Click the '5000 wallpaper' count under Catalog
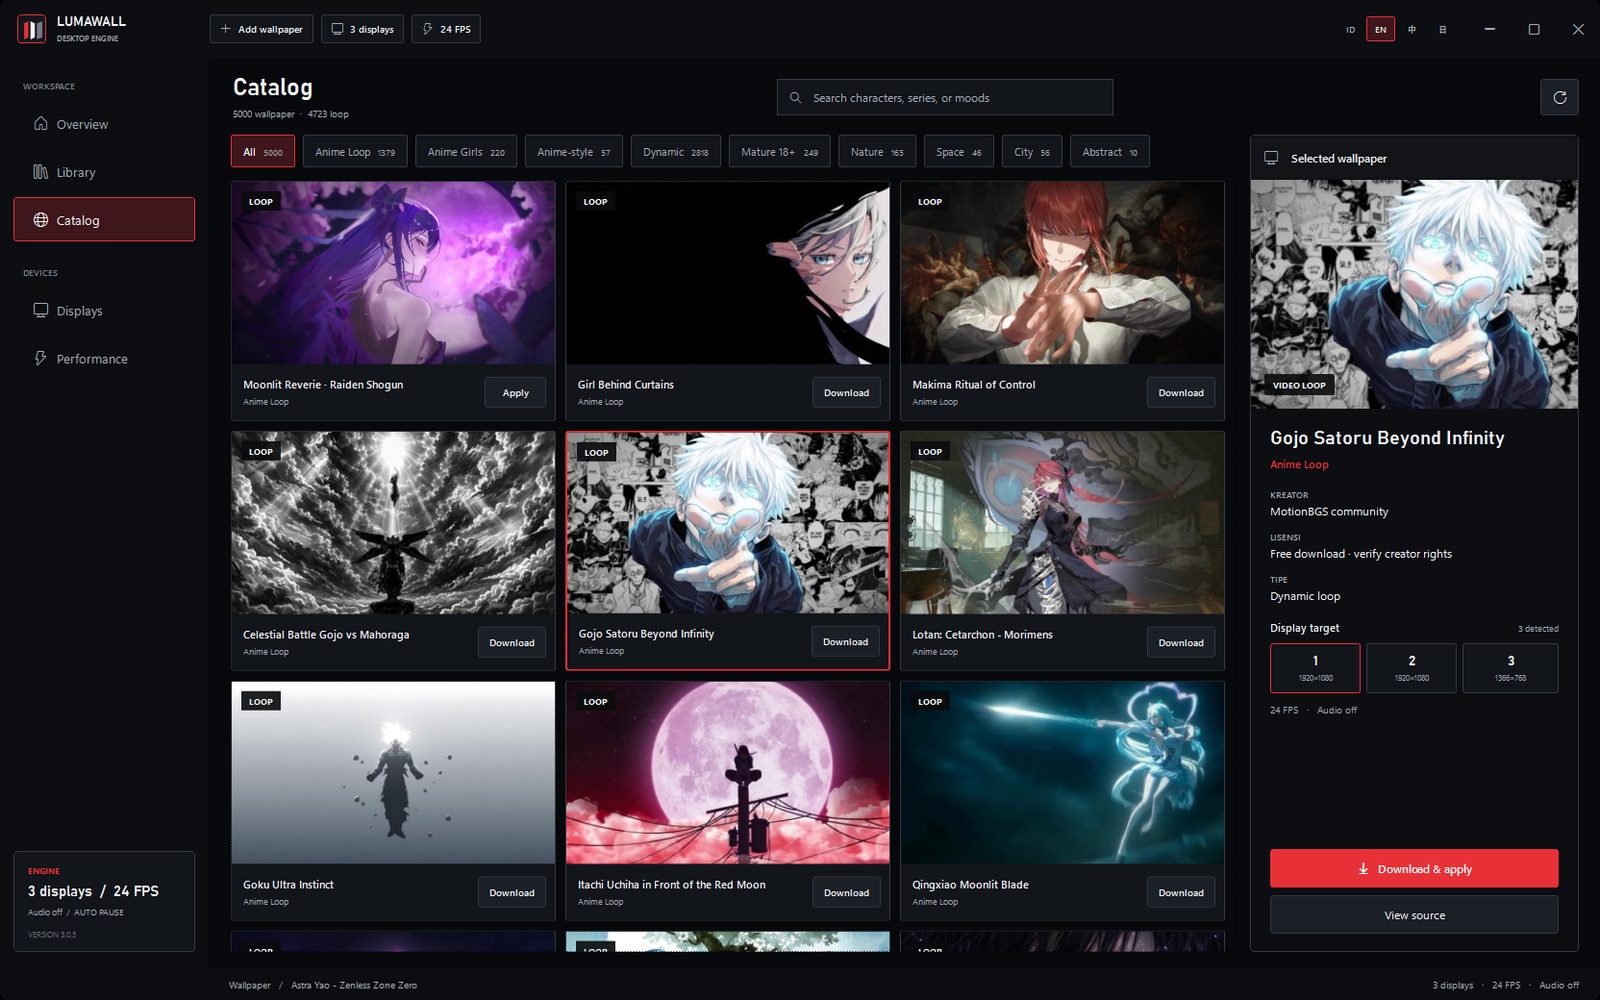Image resolution: width=1600 pixels, height=1000 pixels. coord(264,114)
